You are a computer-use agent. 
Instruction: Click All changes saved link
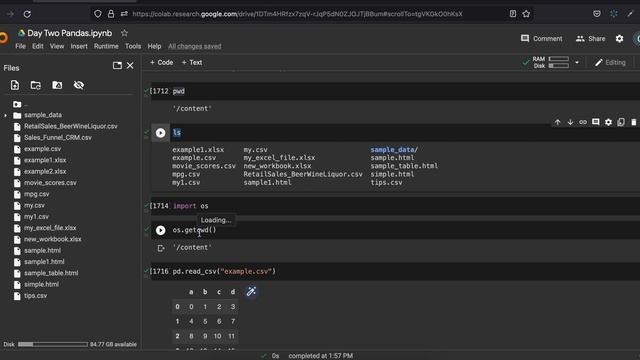(195, 47)
